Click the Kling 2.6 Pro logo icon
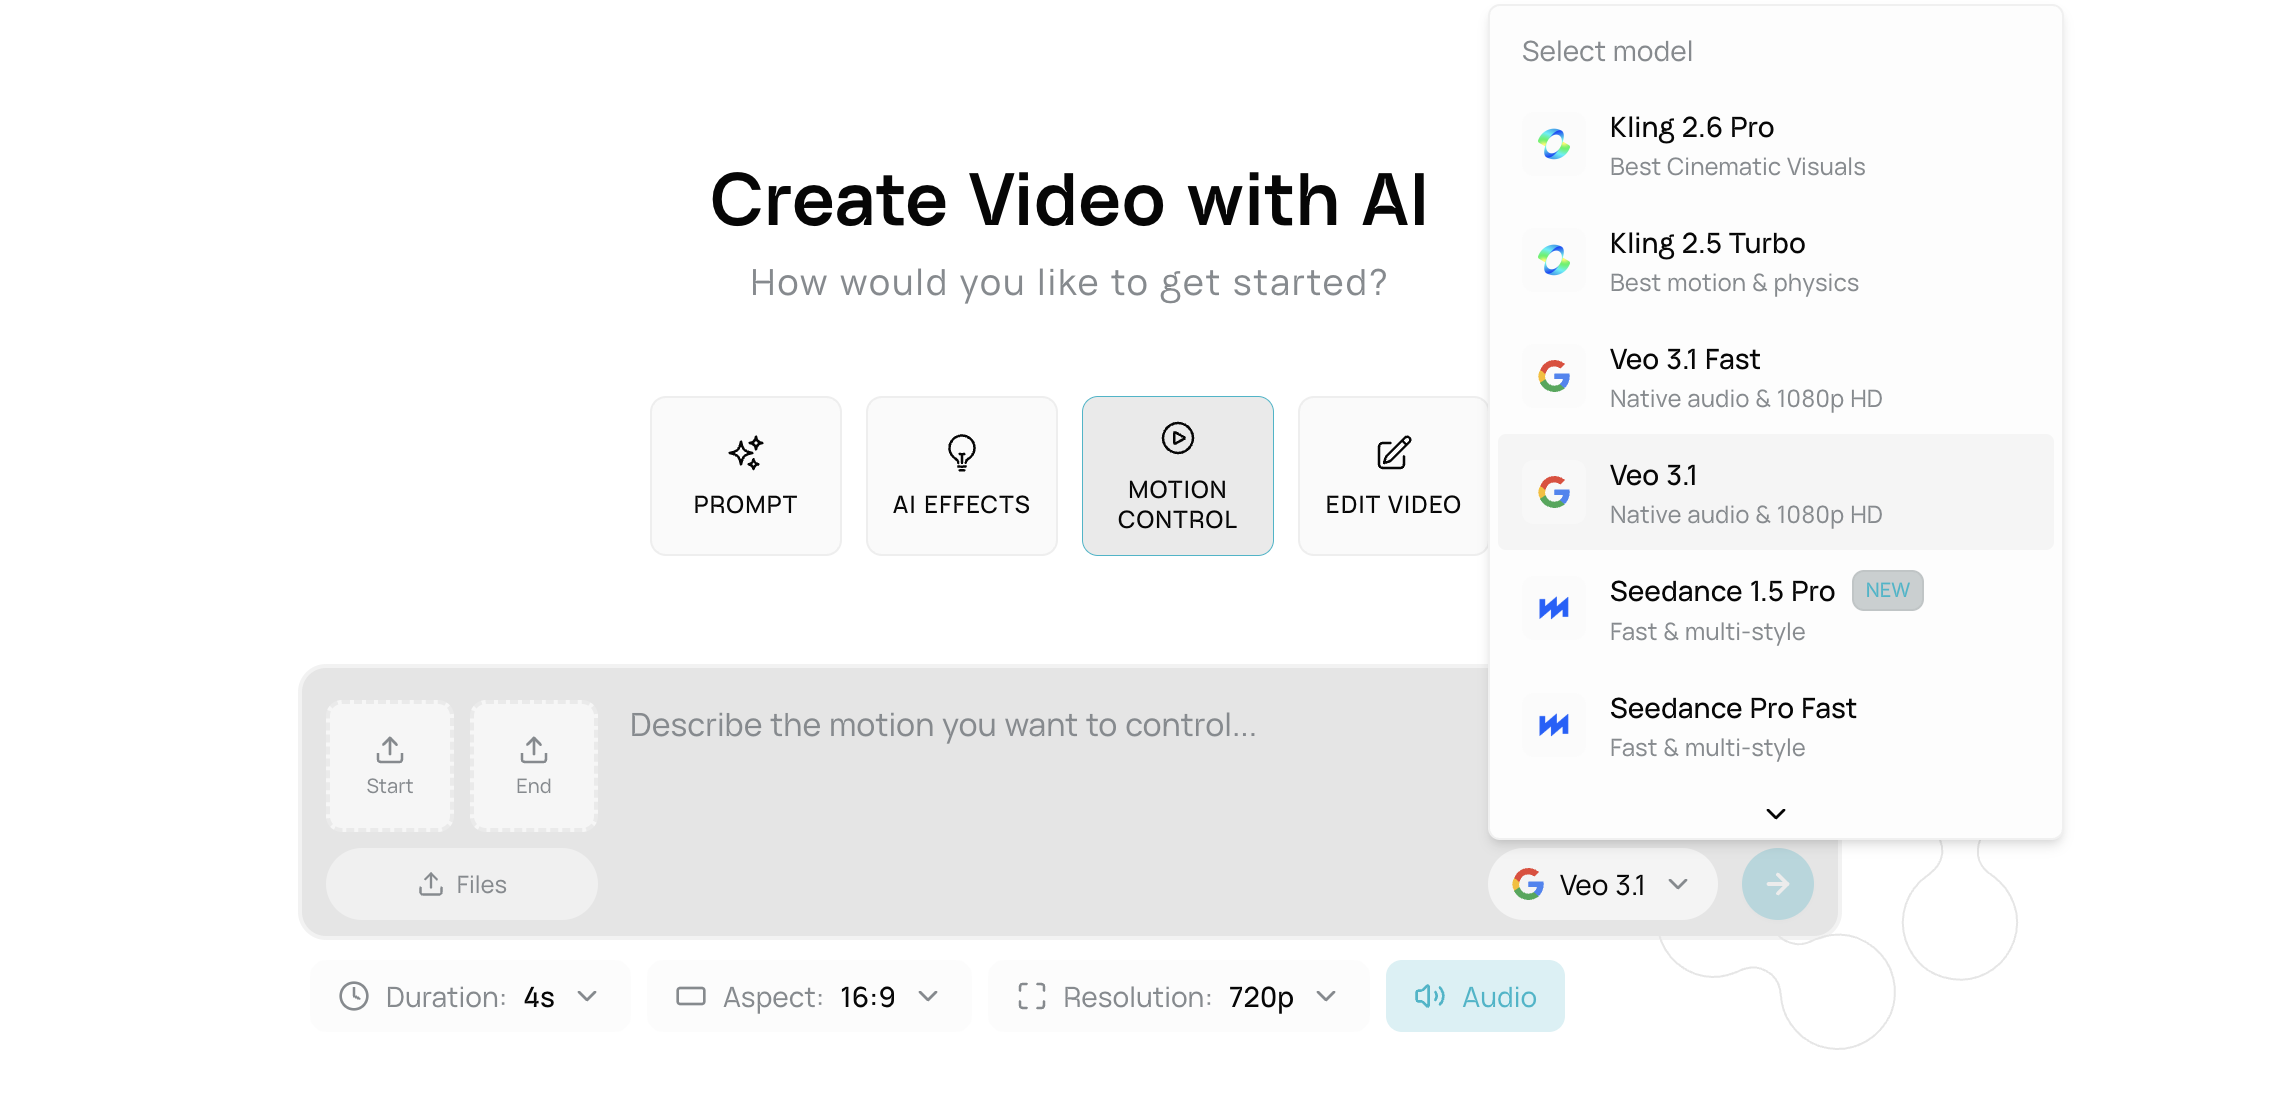The width and height of the screenshot is (2292, 1098). tap(1553, 145)
